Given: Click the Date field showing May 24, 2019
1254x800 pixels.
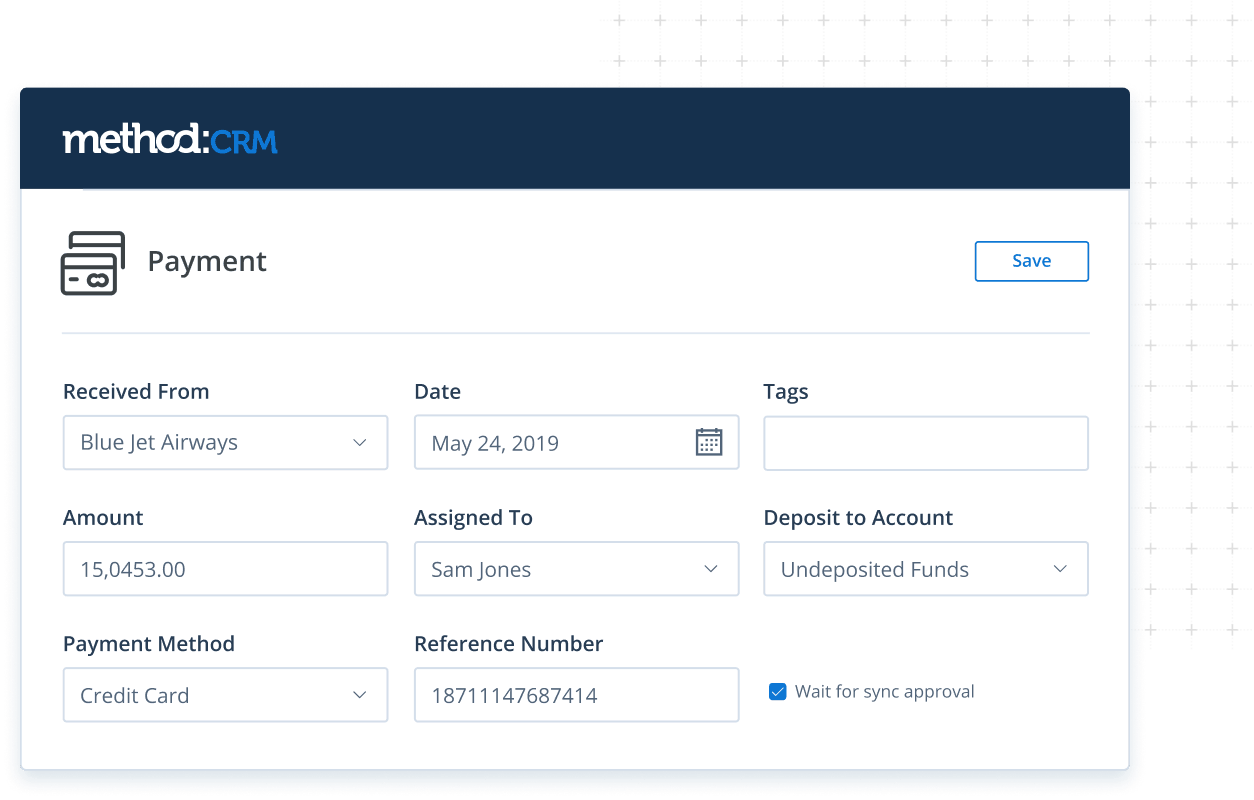Looking at the screenshot, I should 576,442.
